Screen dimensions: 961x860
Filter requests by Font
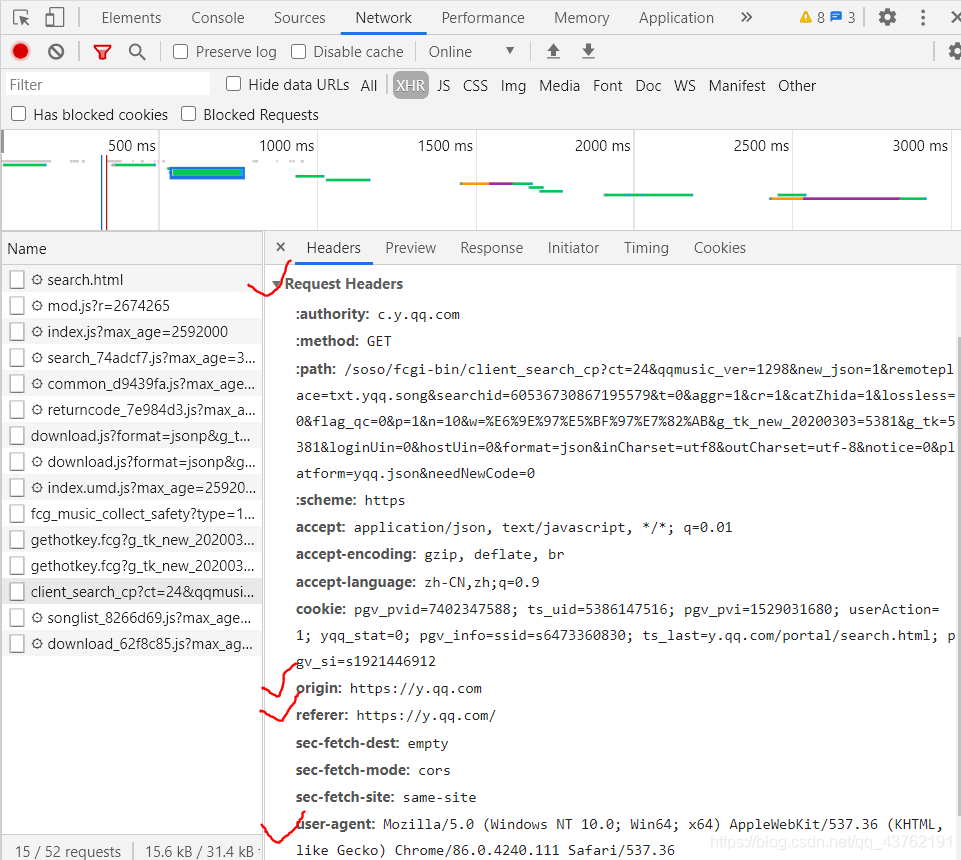607,86
